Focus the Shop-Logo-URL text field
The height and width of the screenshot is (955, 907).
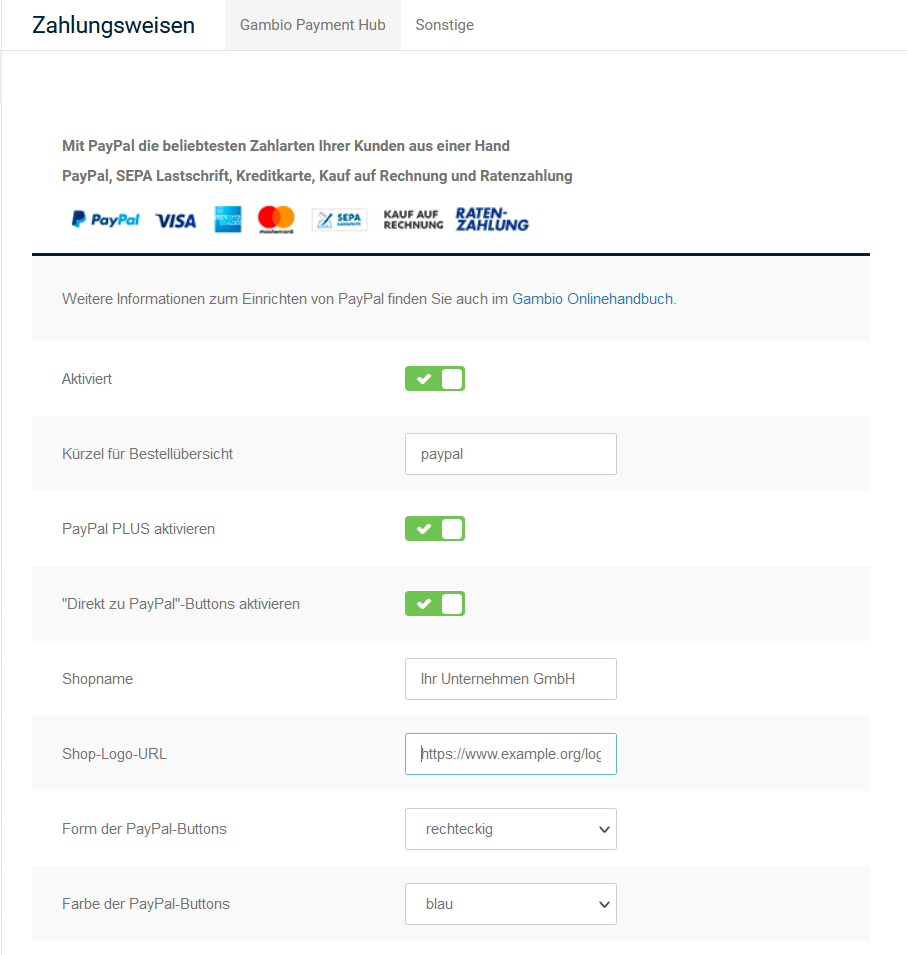coord(511,754)
